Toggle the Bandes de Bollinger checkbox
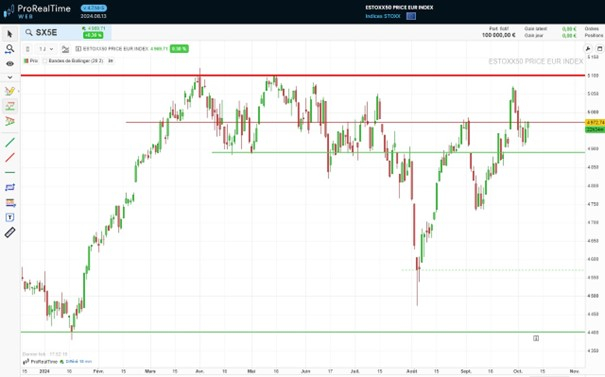605x377 pixels. point(45,61)
